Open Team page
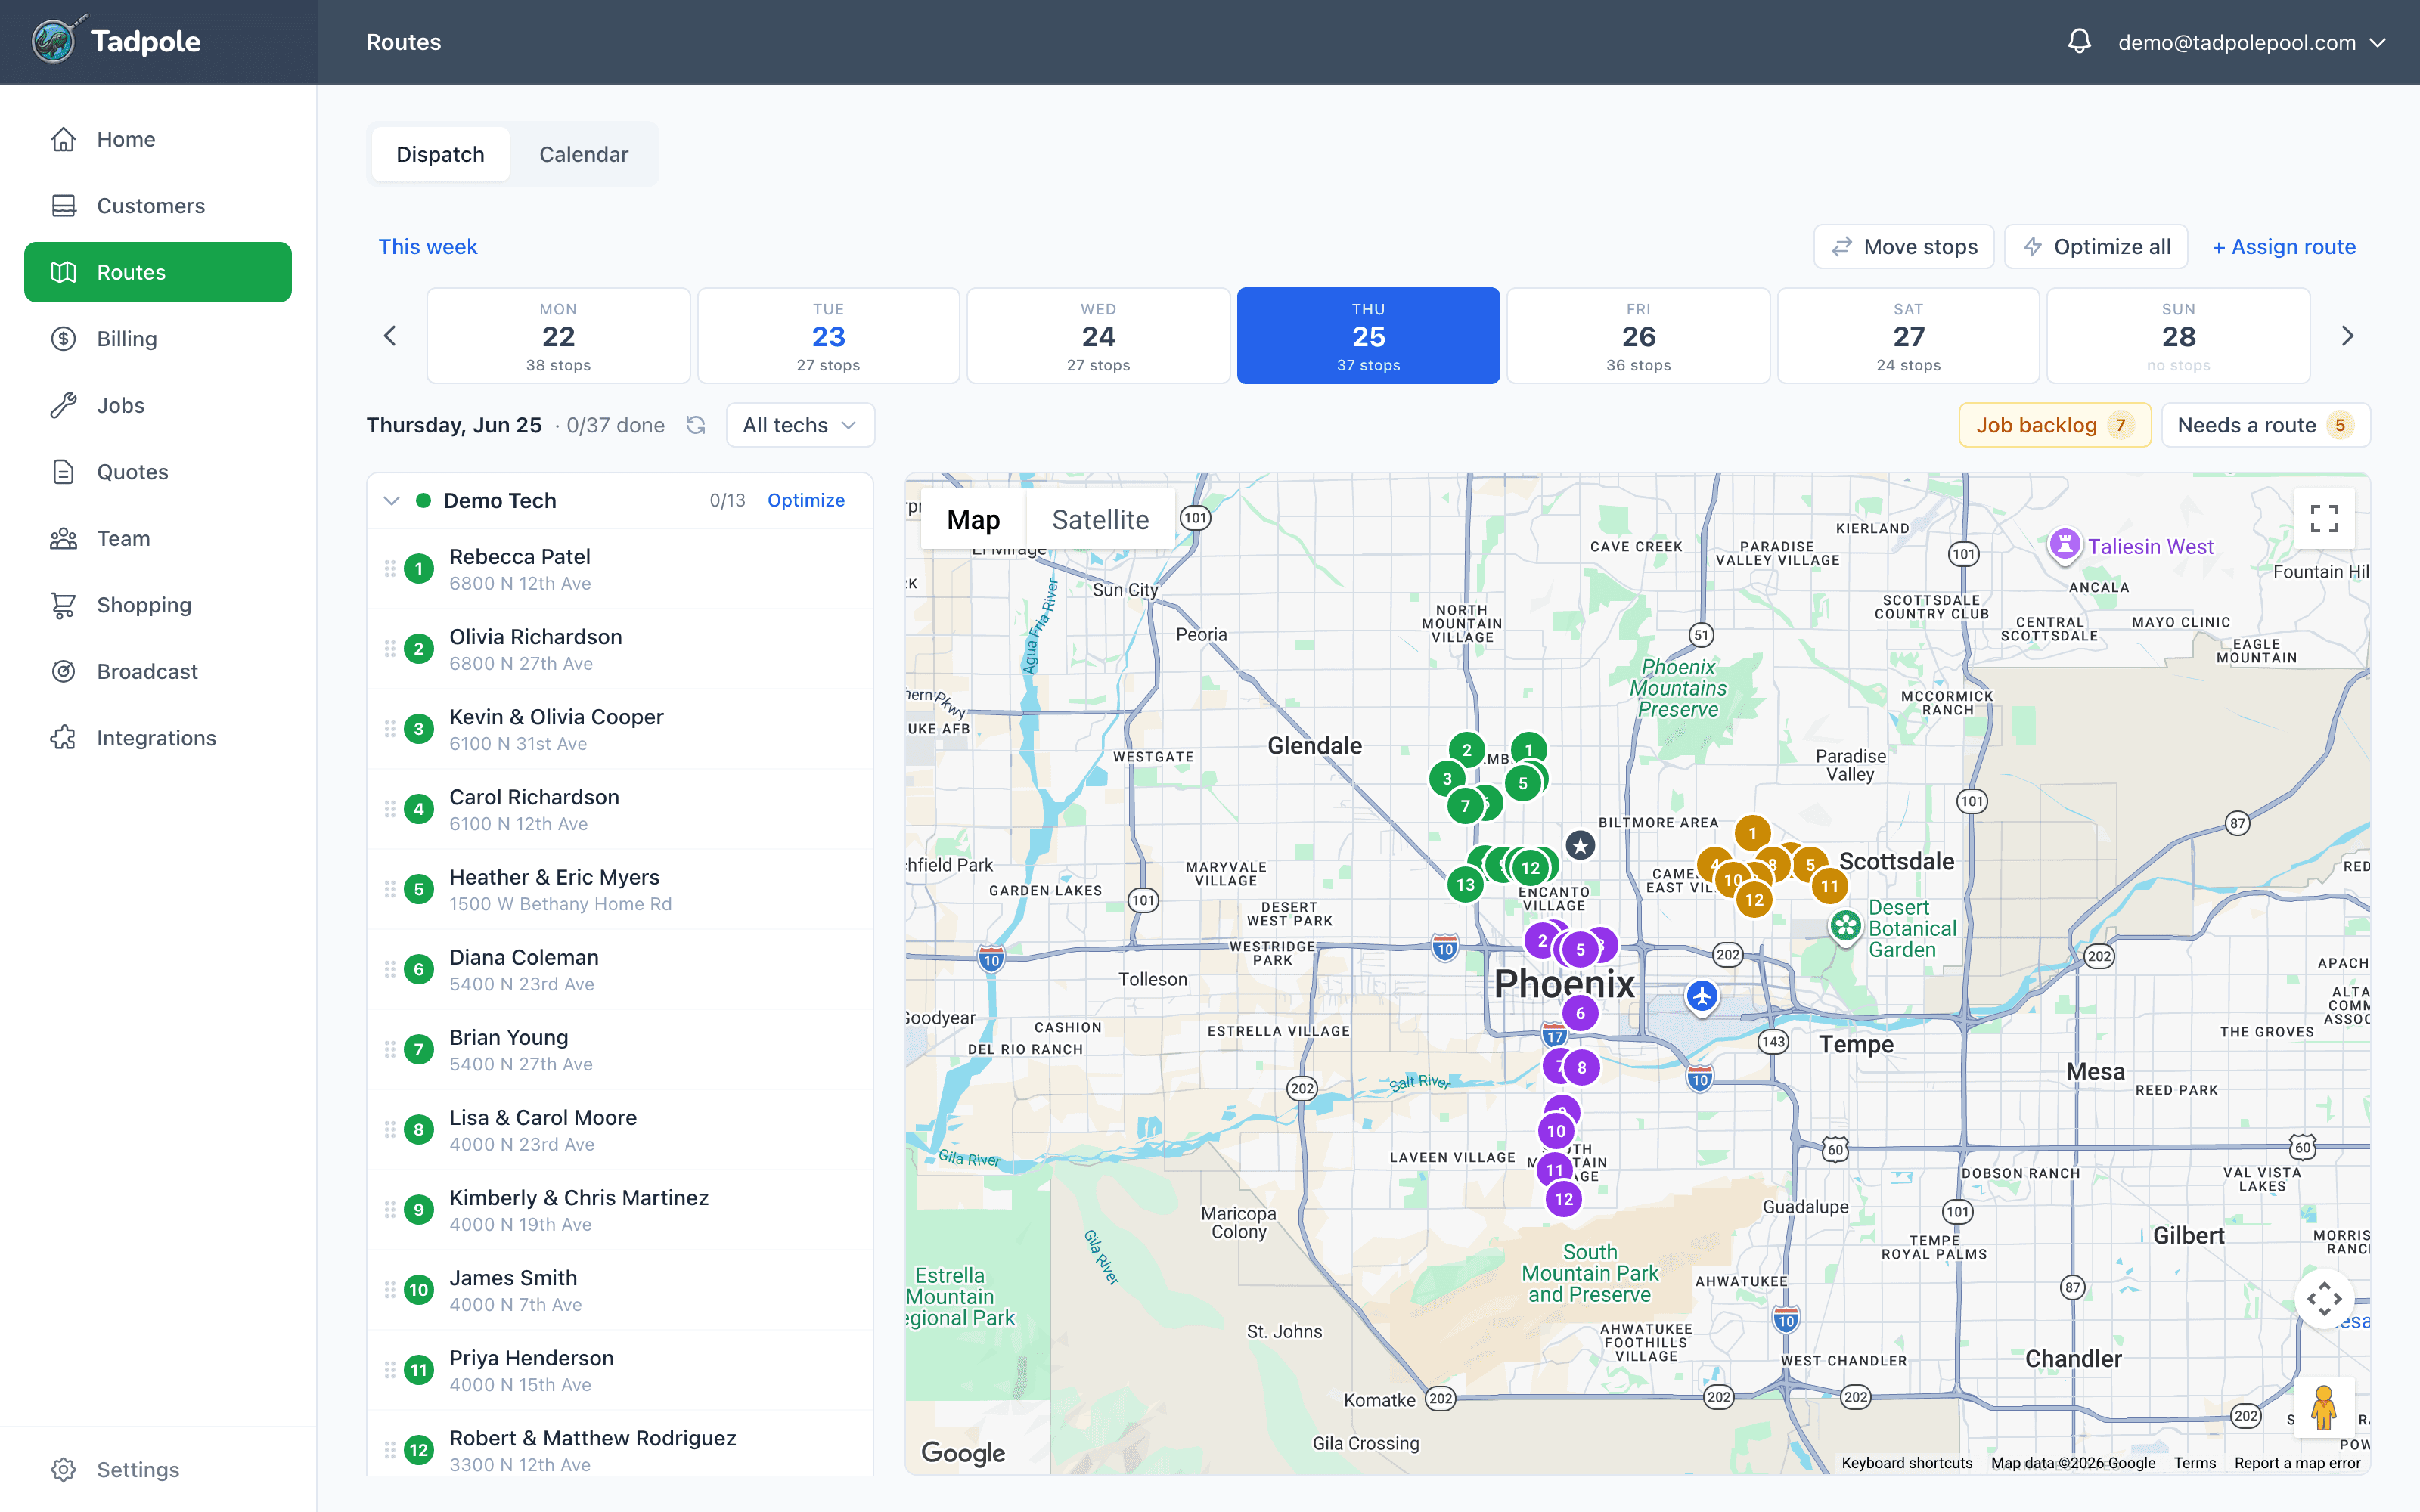Screen dimensions: 2420x1512 158,538
